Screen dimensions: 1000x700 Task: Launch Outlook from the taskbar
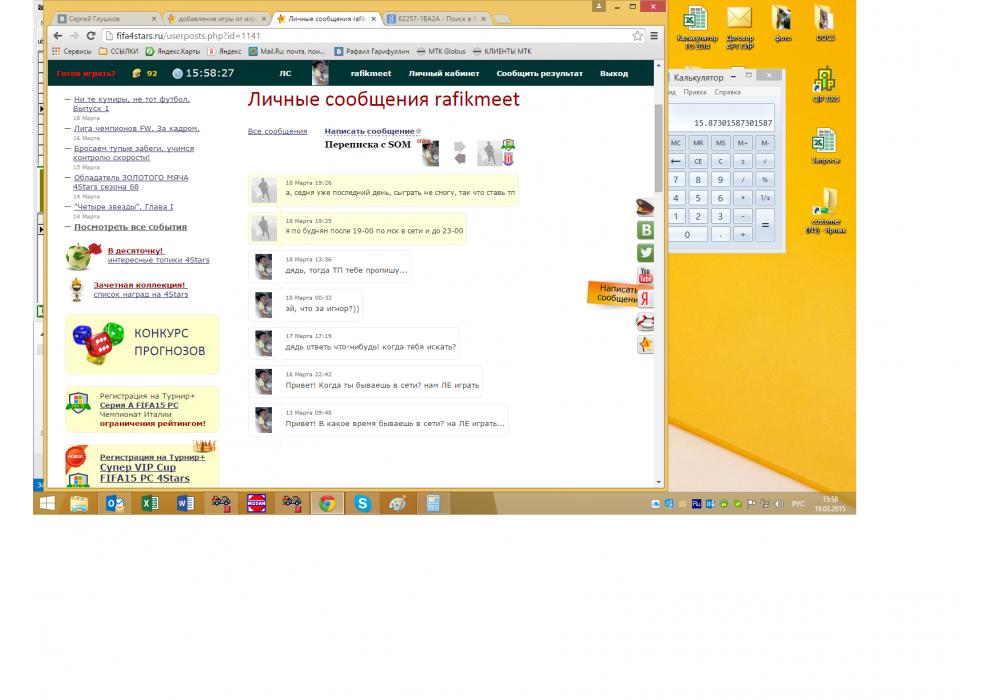[x=114, y=504]
